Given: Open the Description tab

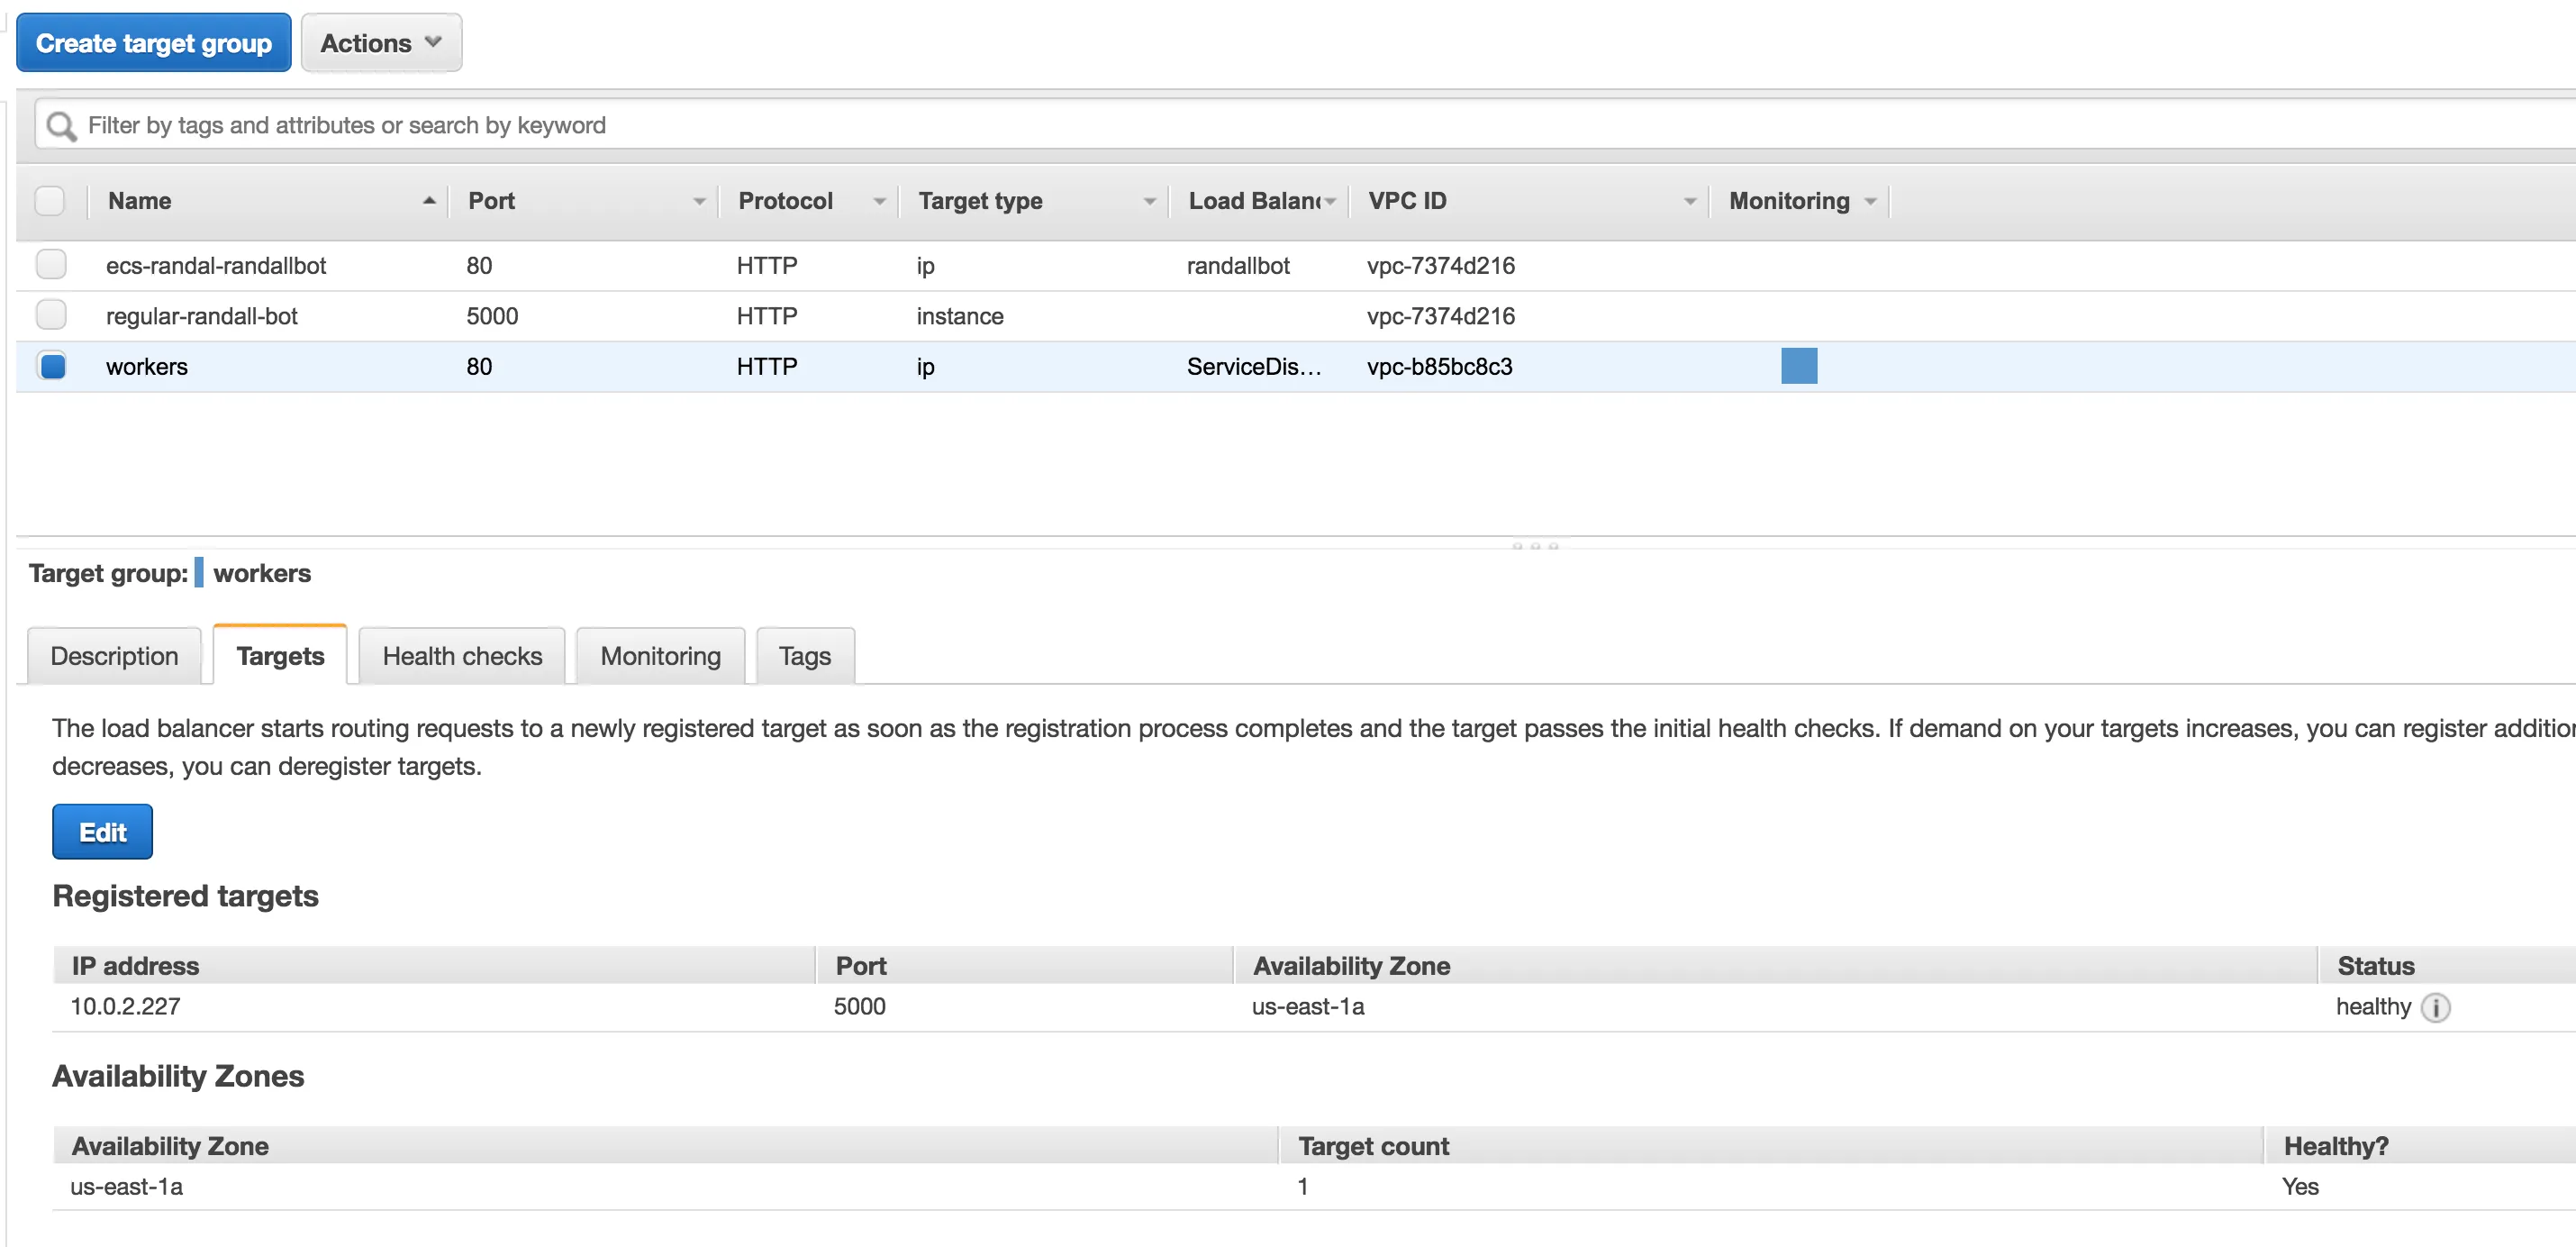Looking at the screenshot, I should pyautogui.click(x=114, y=656).
